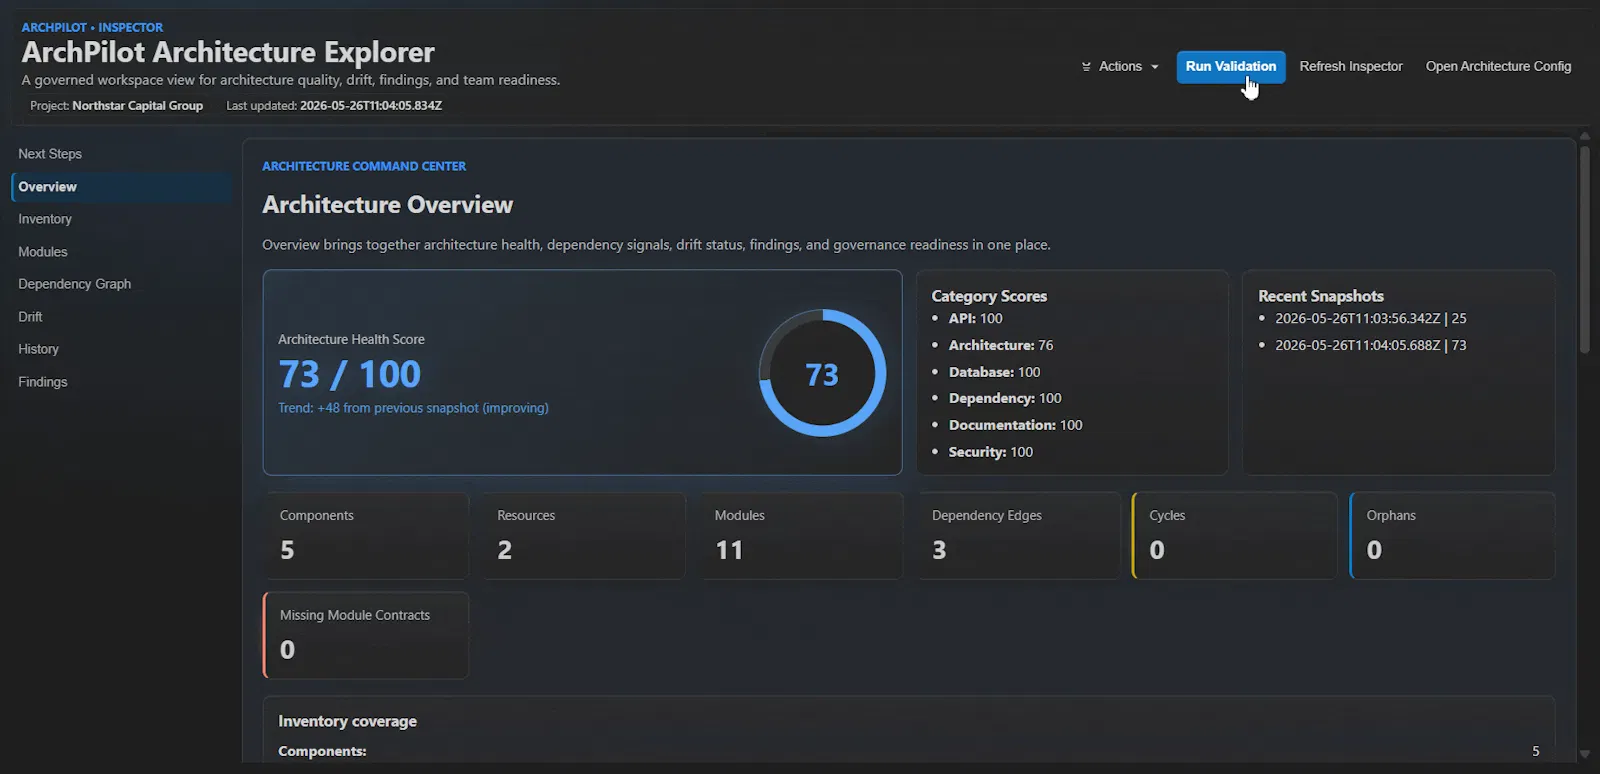1600x774 pixels.
Task: Select the Missing Module Contracts card
Action: tap(366, 635)
